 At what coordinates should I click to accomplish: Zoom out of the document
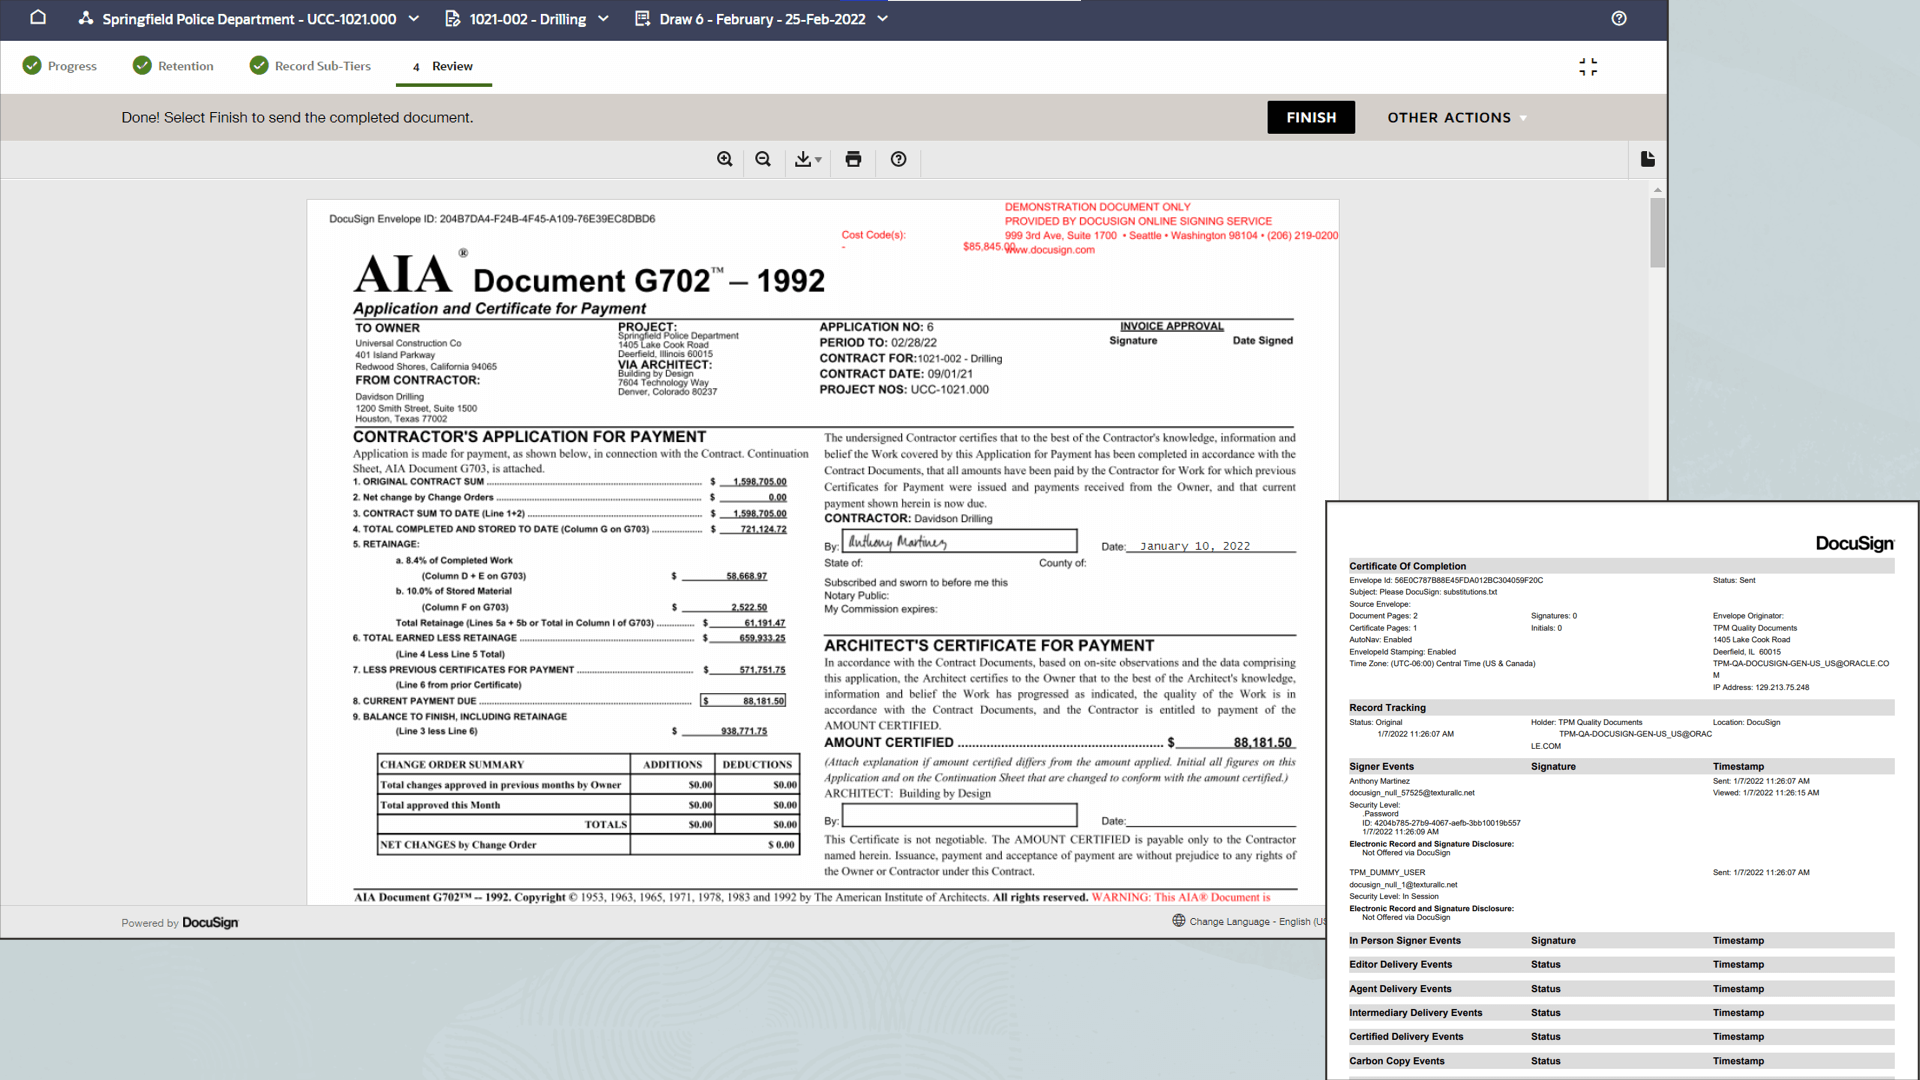[763, 160]
